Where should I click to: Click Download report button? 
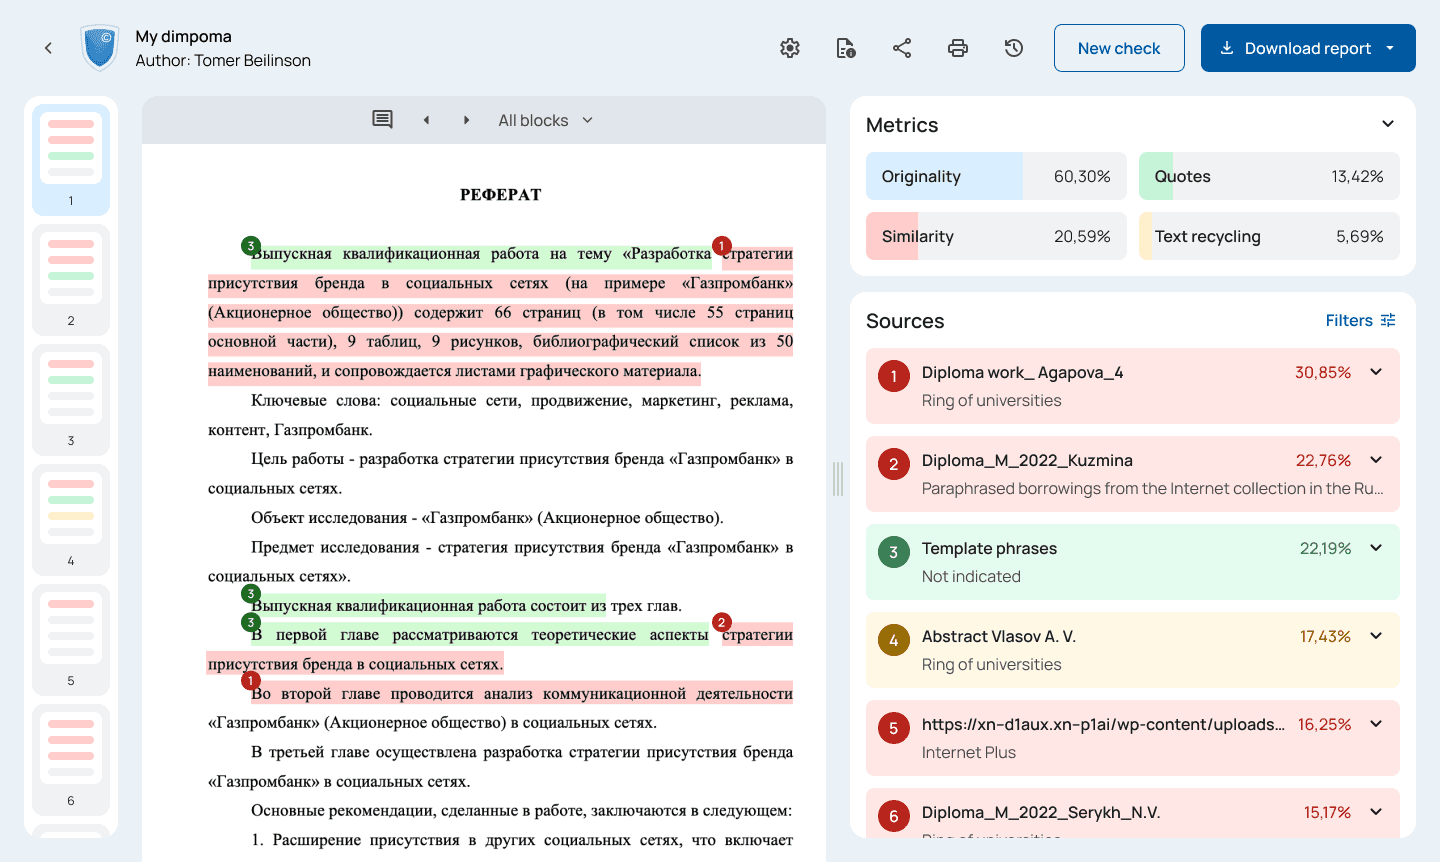(1308, 48)
